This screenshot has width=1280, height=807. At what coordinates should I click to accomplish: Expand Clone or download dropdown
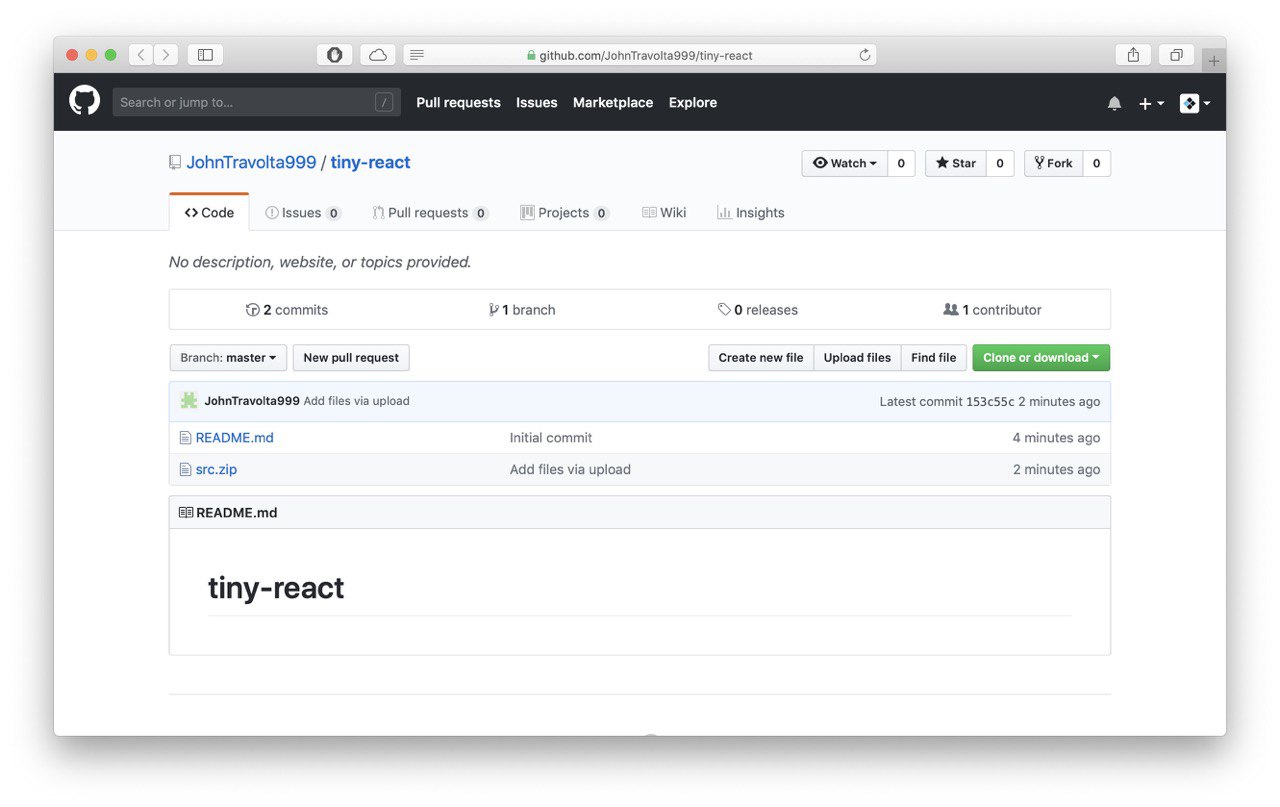[1041, 357]
